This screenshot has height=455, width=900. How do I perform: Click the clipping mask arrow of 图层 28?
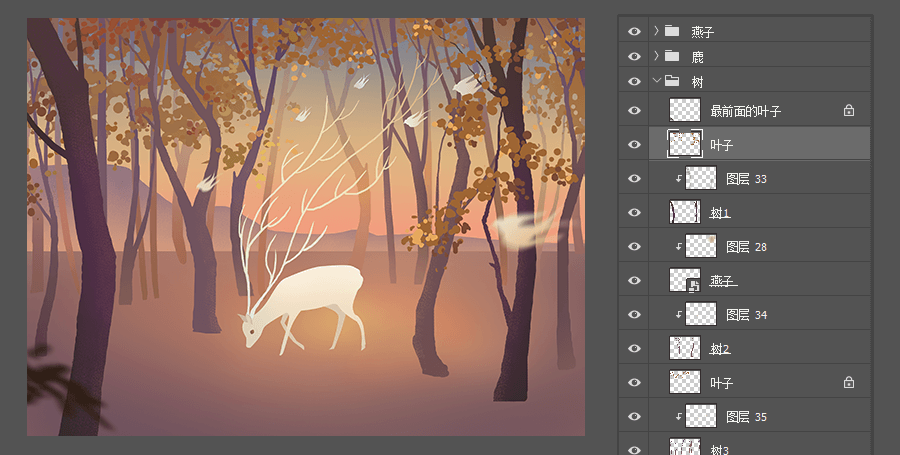(678, 246)
